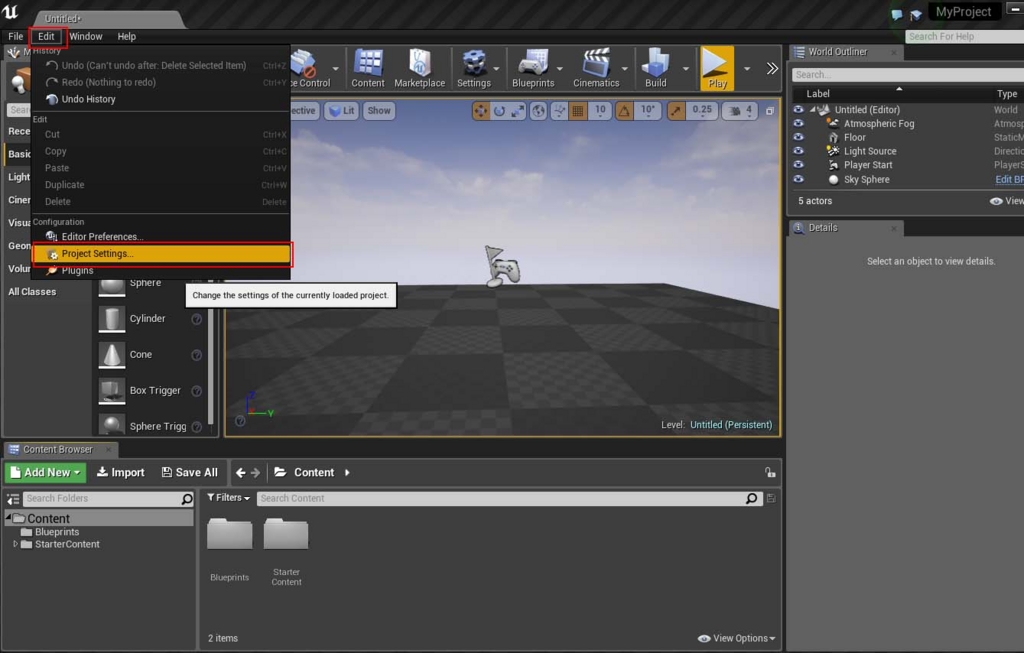Open the Lit view mode menu
Viewport: 1024px width, 653px height.
pos(342,110)
